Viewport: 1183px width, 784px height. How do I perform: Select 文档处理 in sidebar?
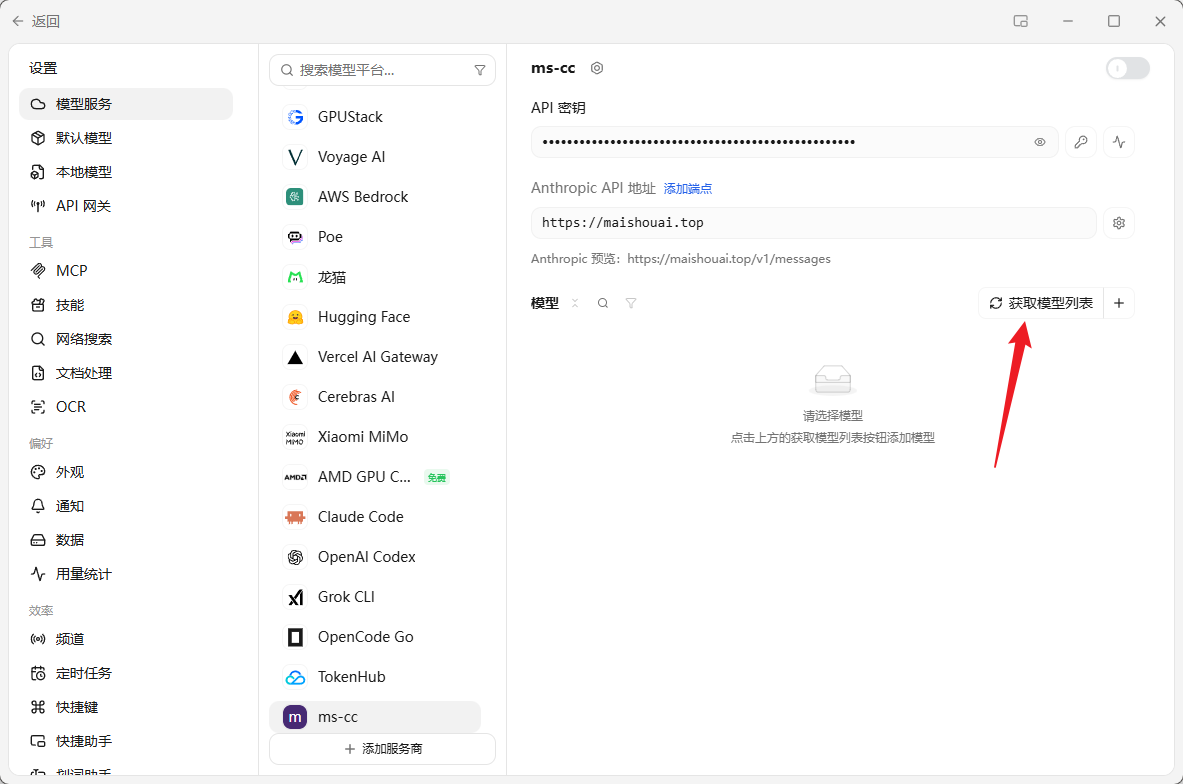click(x=126, y=373)
